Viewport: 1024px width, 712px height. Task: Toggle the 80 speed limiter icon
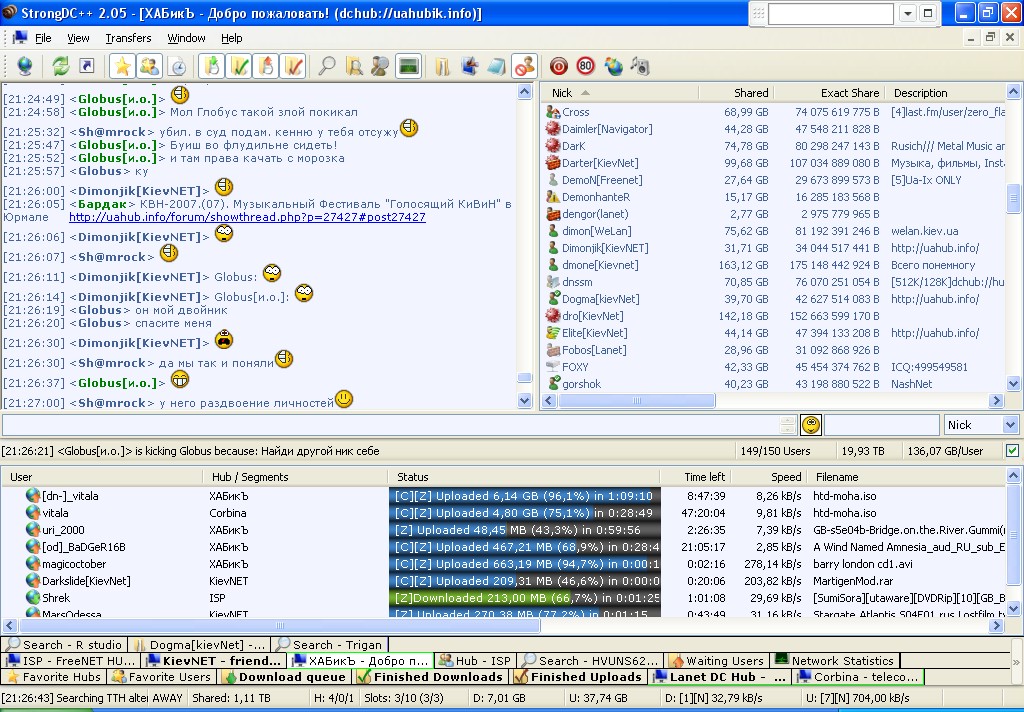(x=586, y=66)
